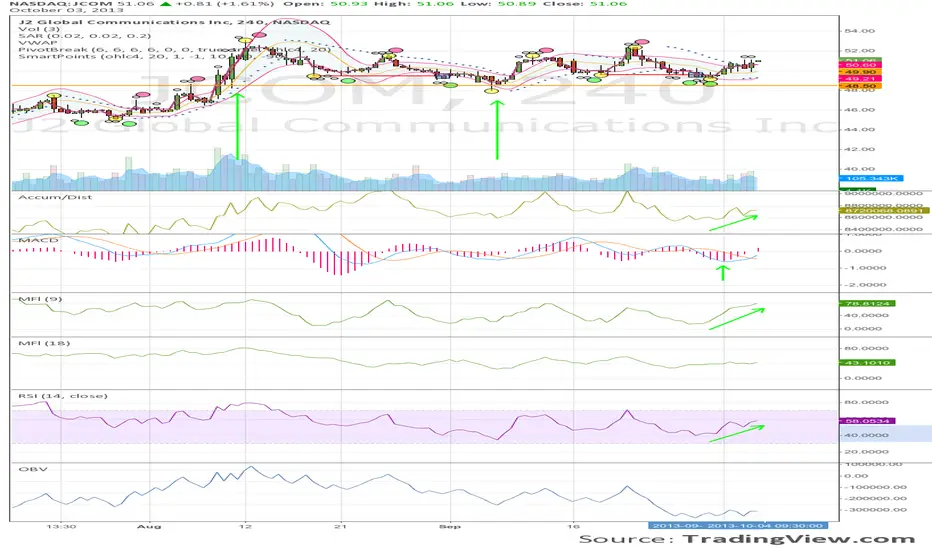Click the 8600000.0000 Accum/Dist axis label
This screenshot has width=932, height=550.
883,218
